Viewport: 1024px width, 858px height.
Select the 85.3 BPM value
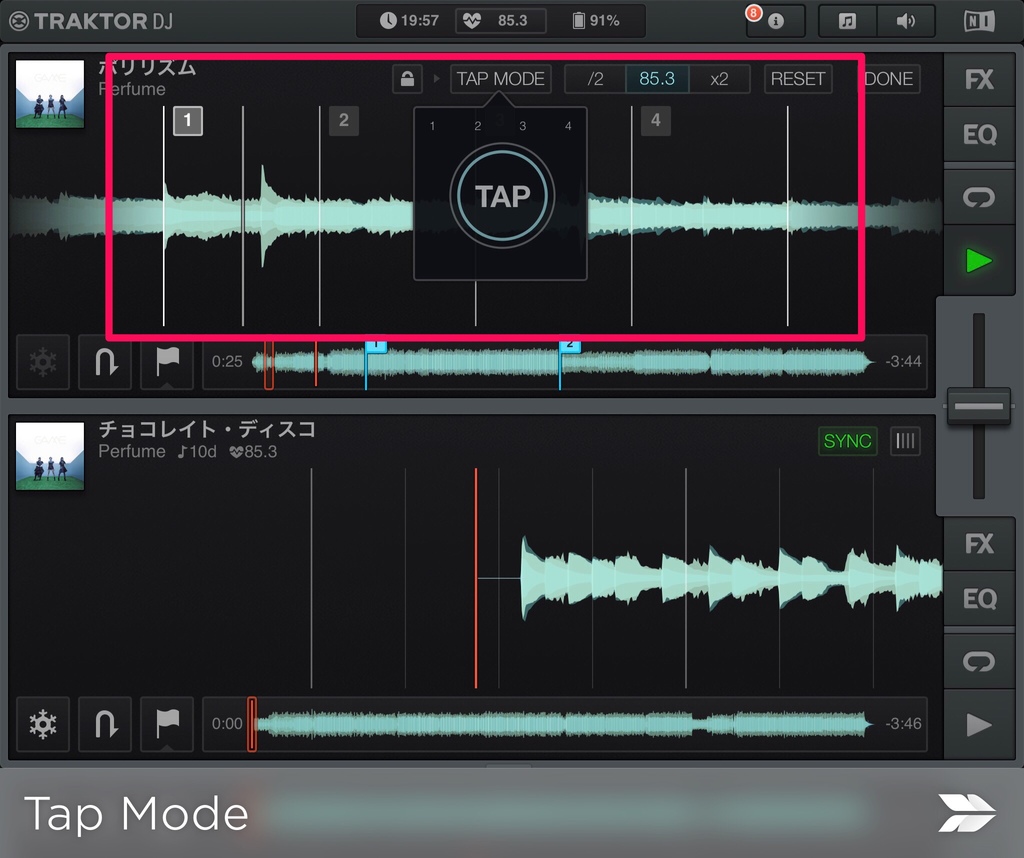[x=657, y=79]
